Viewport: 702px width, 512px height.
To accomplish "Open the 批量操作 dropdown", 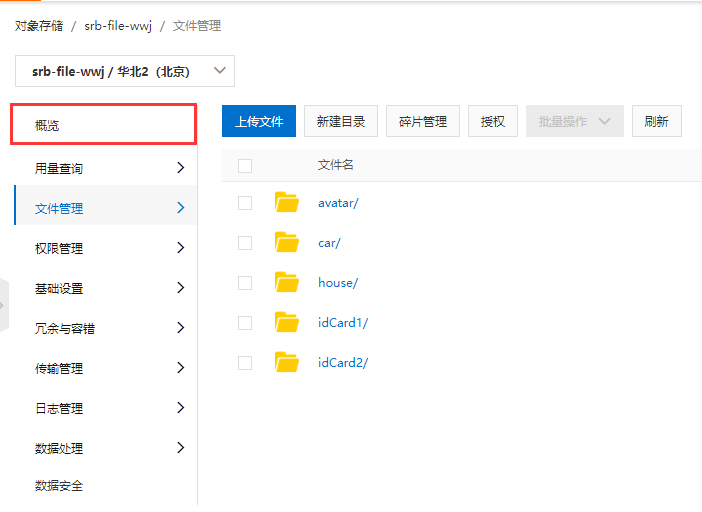I will 574,121.
